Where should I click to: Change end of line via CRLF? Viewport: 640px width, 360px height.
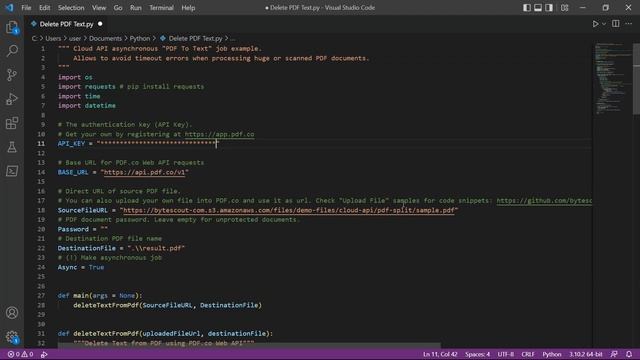pos(528,354)
